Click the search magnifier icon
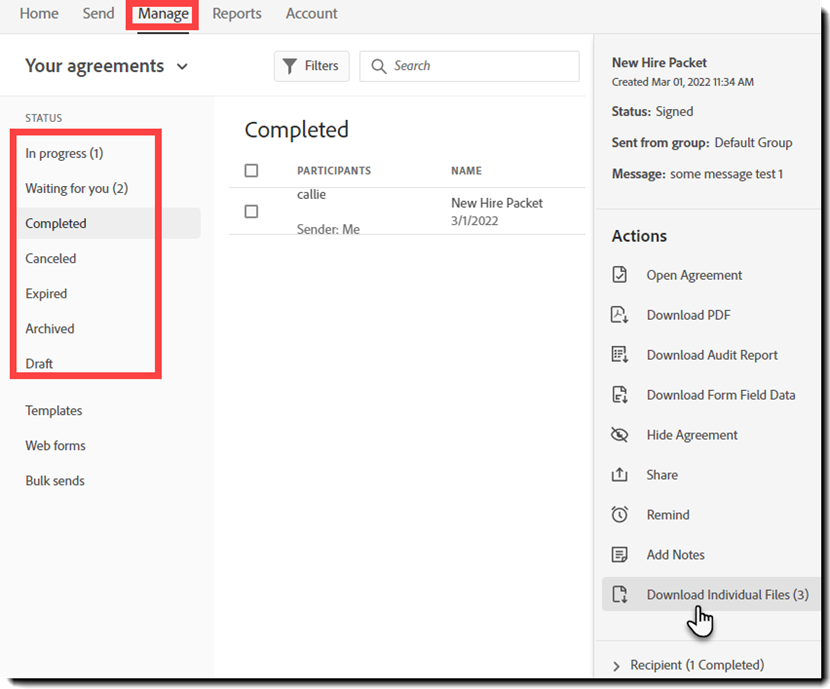This screenshot has width=830, height=689. tap(378, 65)
